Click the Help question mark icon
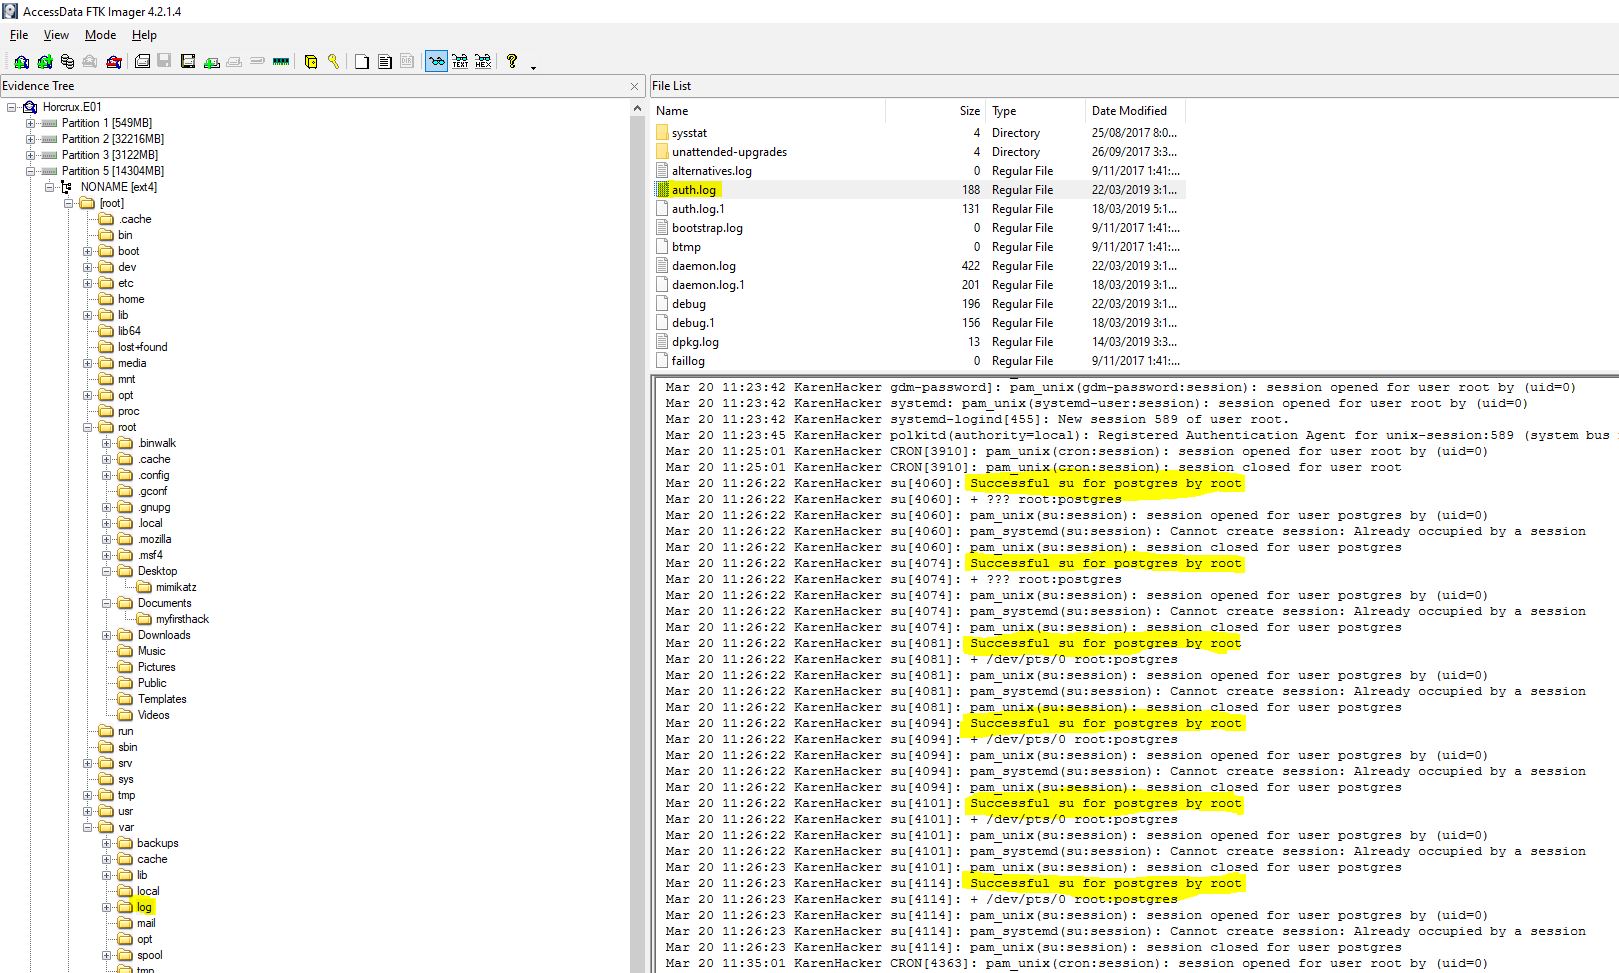Image resolution: width=1619 pixels, height=973 pixels. 512,62
